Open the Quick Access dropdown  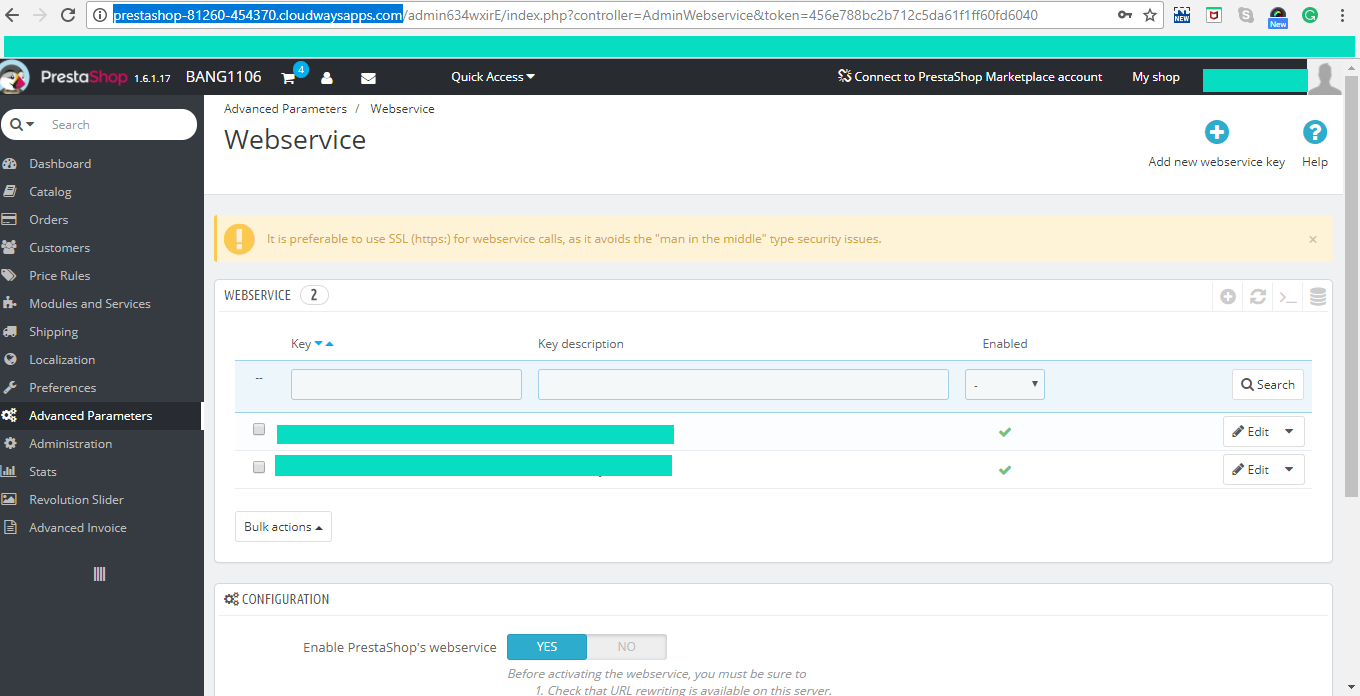(493, 77)
